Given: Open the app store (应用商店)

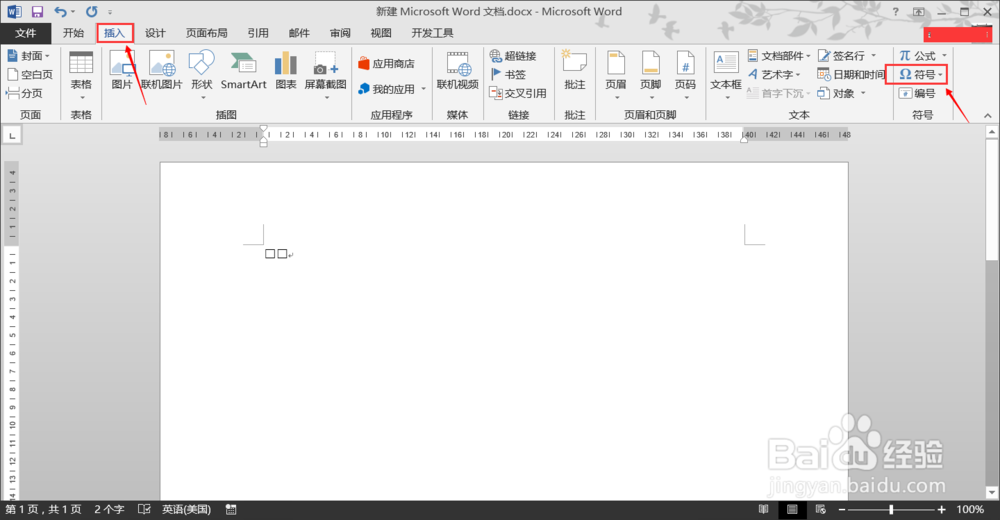Looking at the screenshot, I should point(386,63).
